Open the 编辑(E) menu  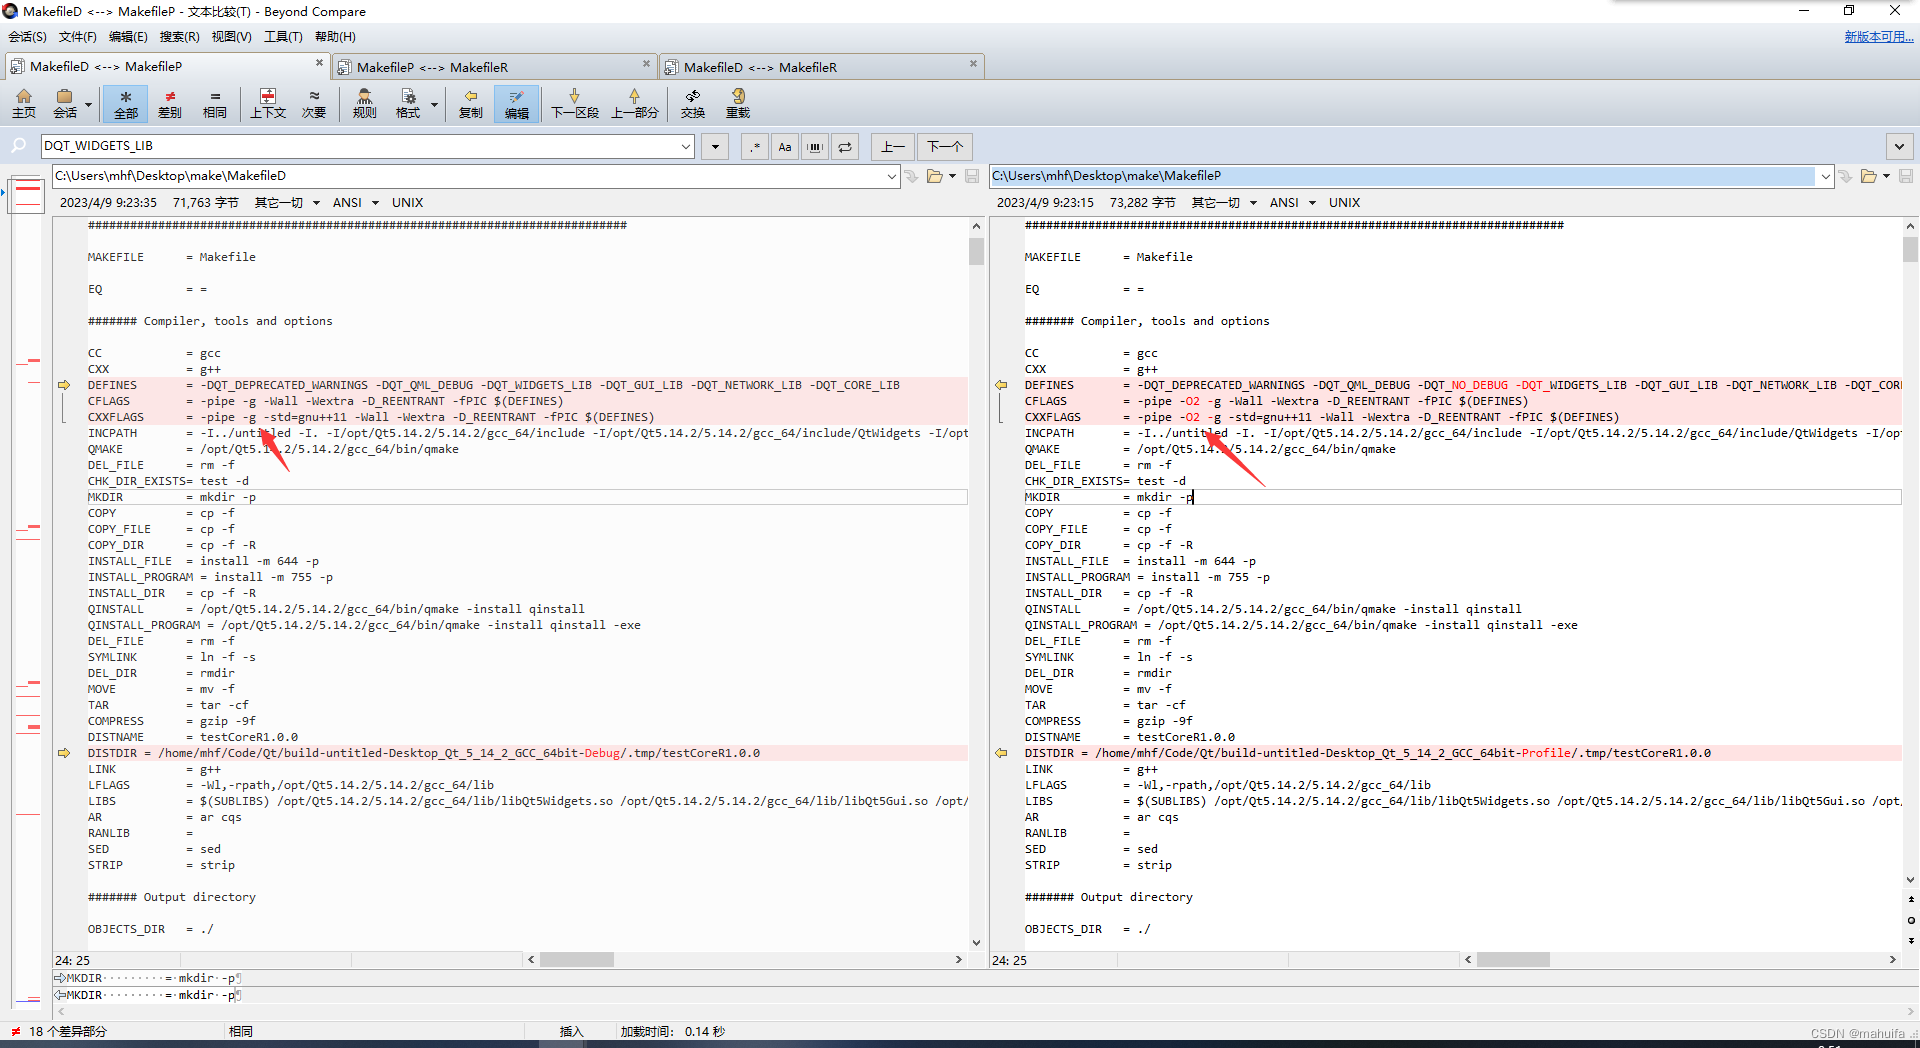tap(128, 37)
